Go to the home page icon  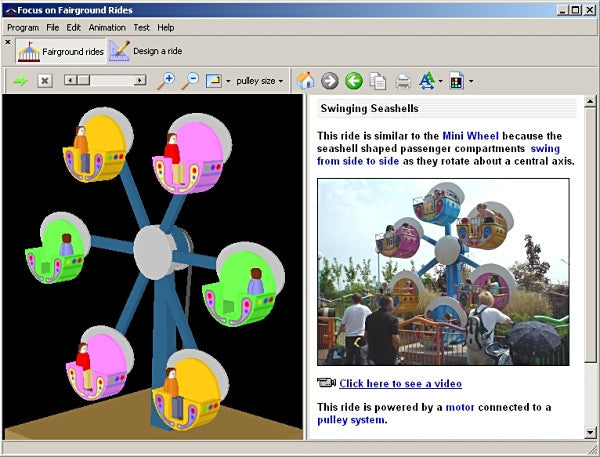306,81
